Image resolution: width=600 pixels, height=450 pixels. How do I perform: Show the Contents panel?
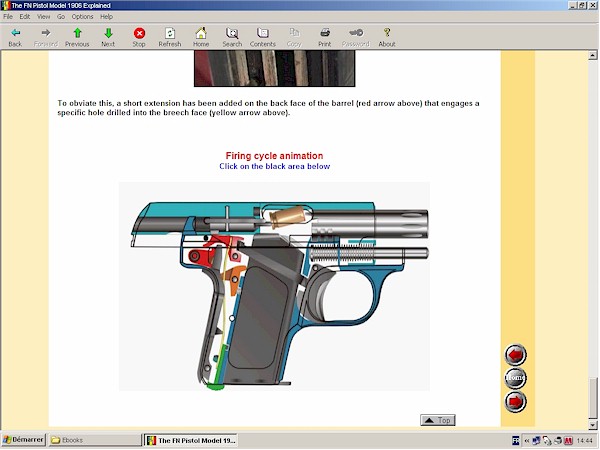[263, 37]
